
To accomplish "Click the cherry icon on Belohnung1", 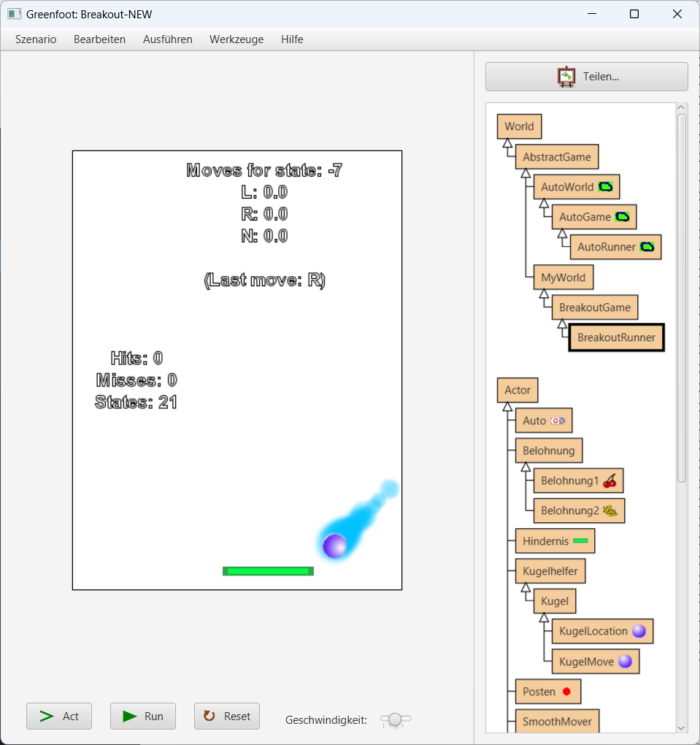I will point(610,481).
